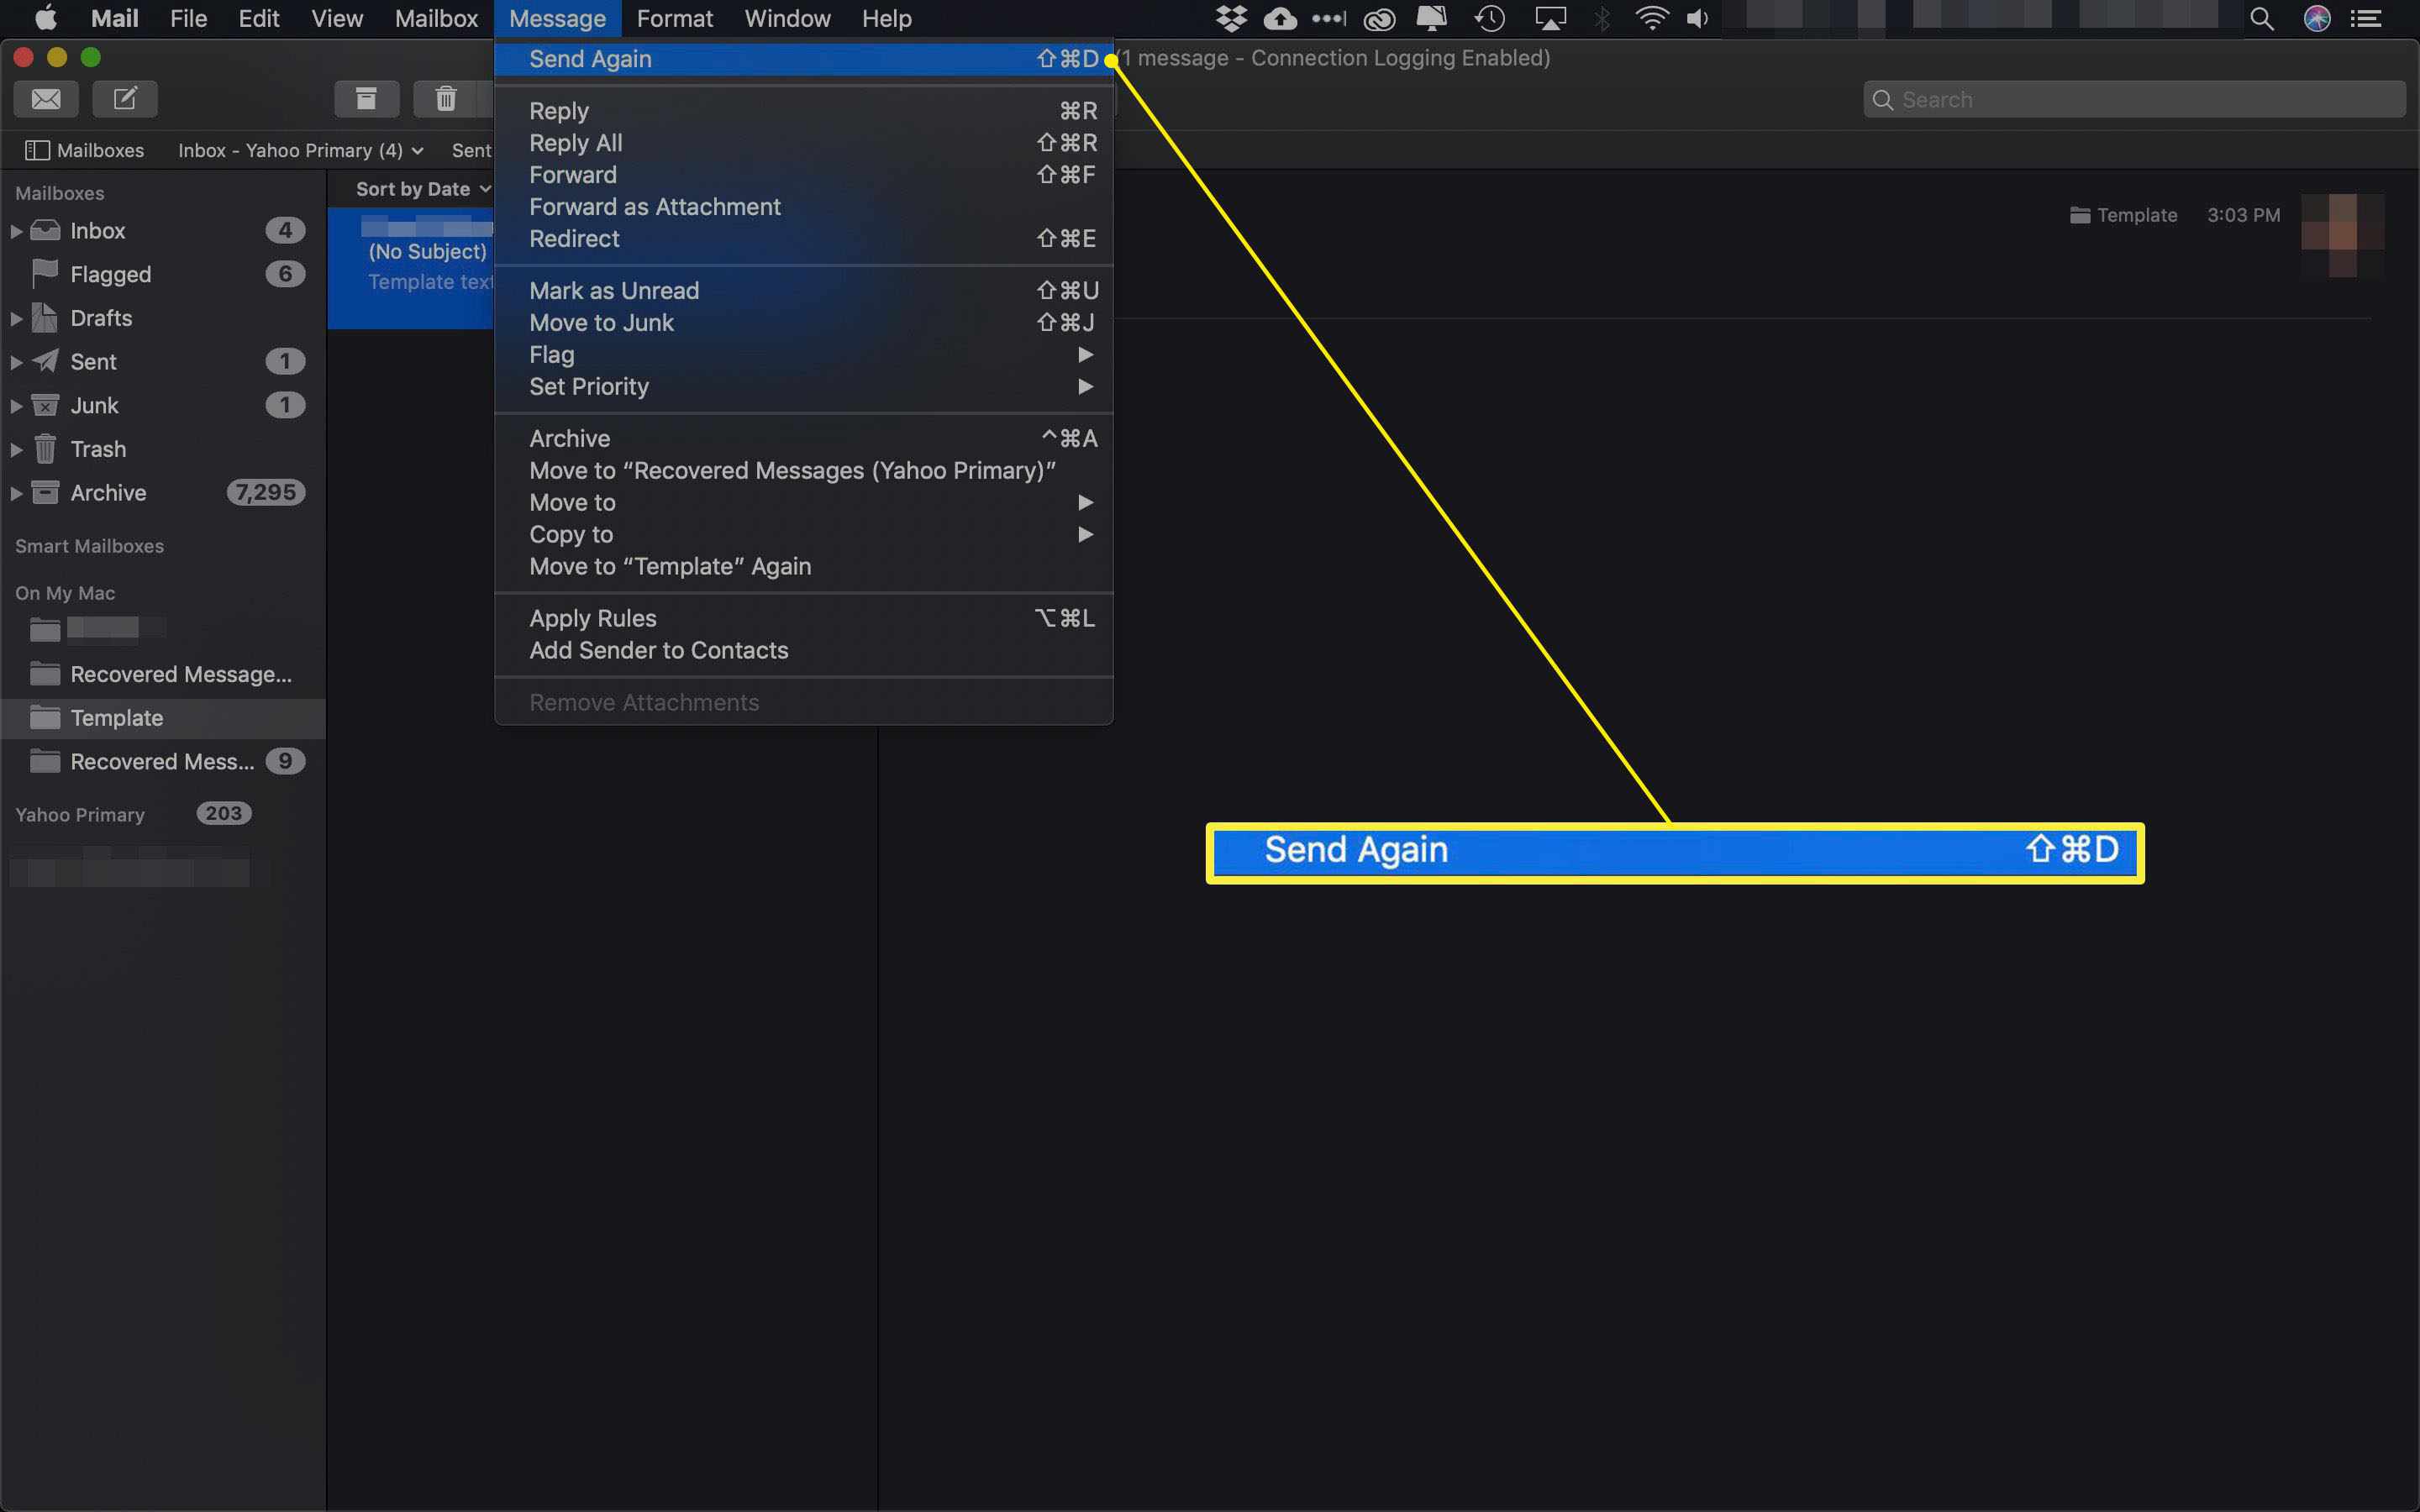Click the Sent favorites bar button
Image resolution: width=2420 pixels, height=1512 pixels.
tap(472, 150)
